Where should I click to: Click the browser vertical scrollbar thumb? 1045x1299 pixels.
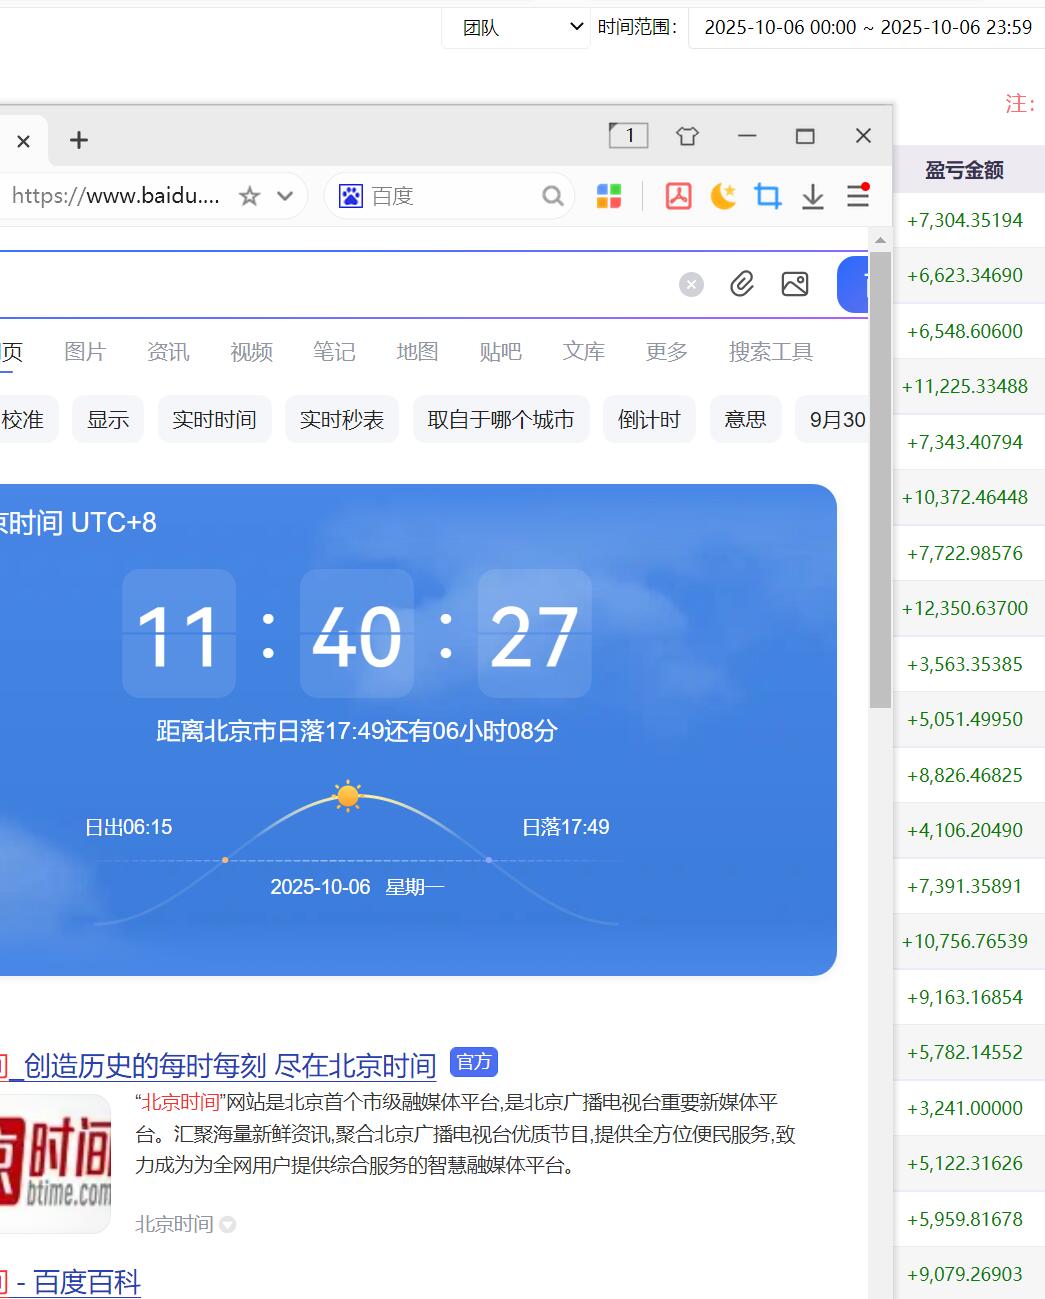(x=880, y=480)
